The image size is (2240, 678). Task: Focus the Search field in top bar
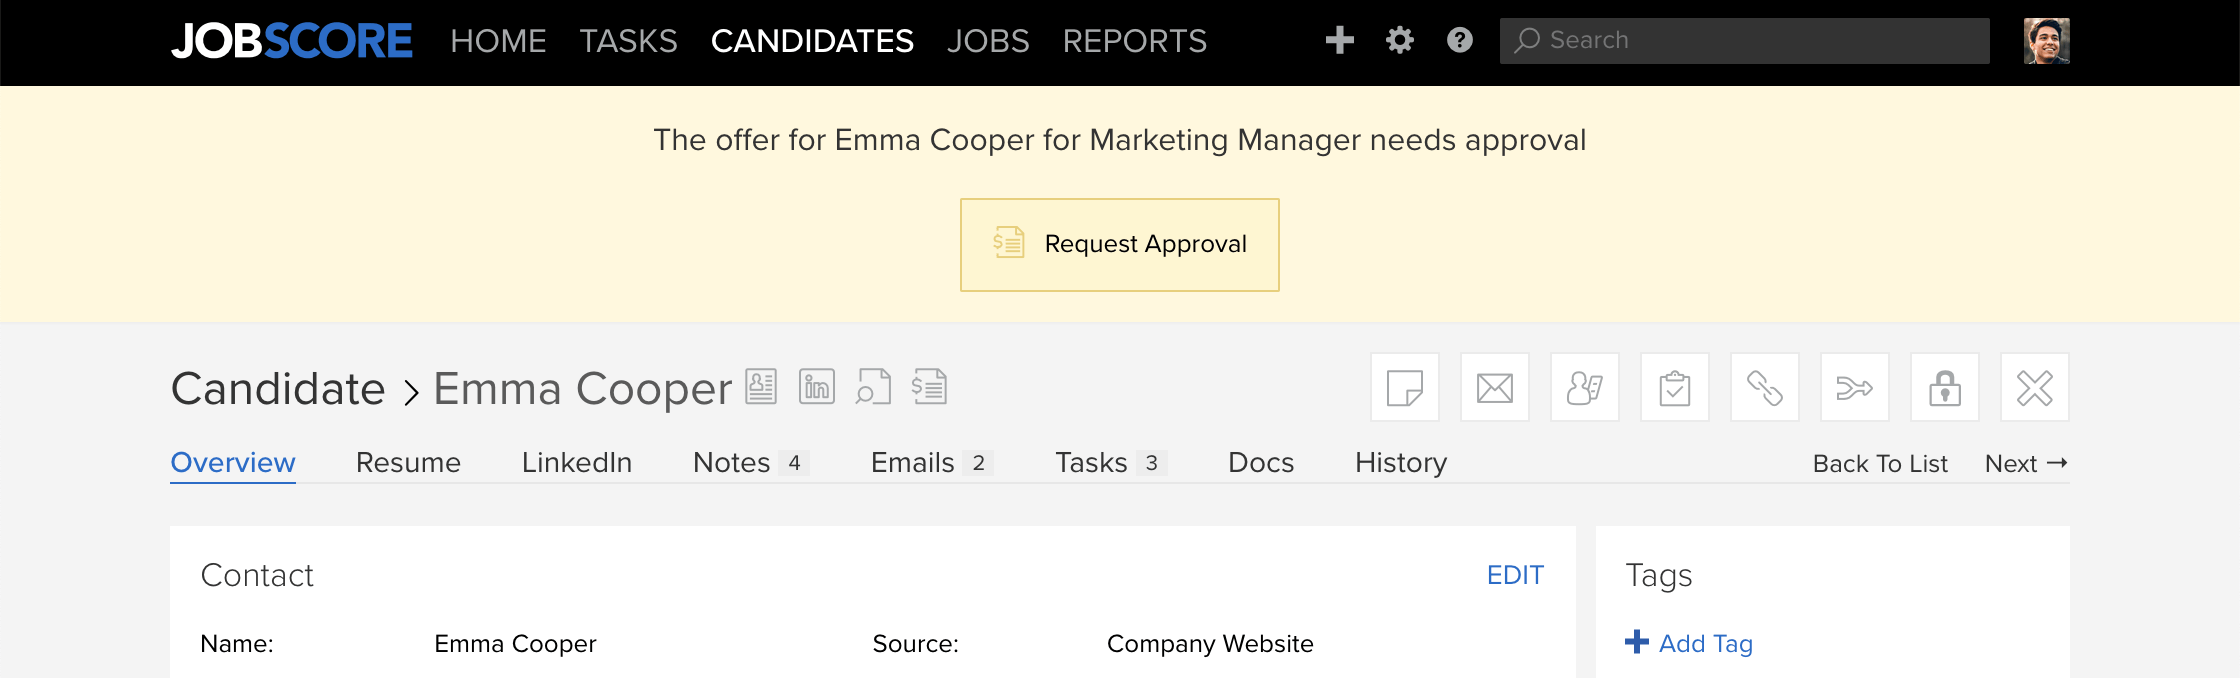coord(1744,41)
